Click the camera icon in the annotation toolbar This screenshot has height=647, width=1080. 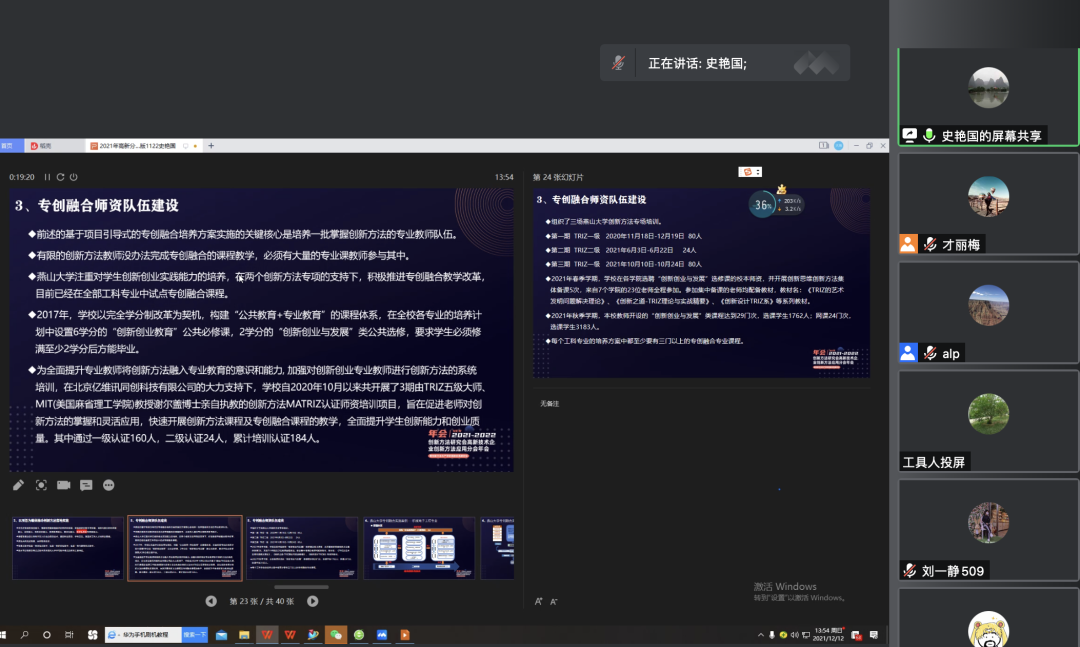click(64, 484)
